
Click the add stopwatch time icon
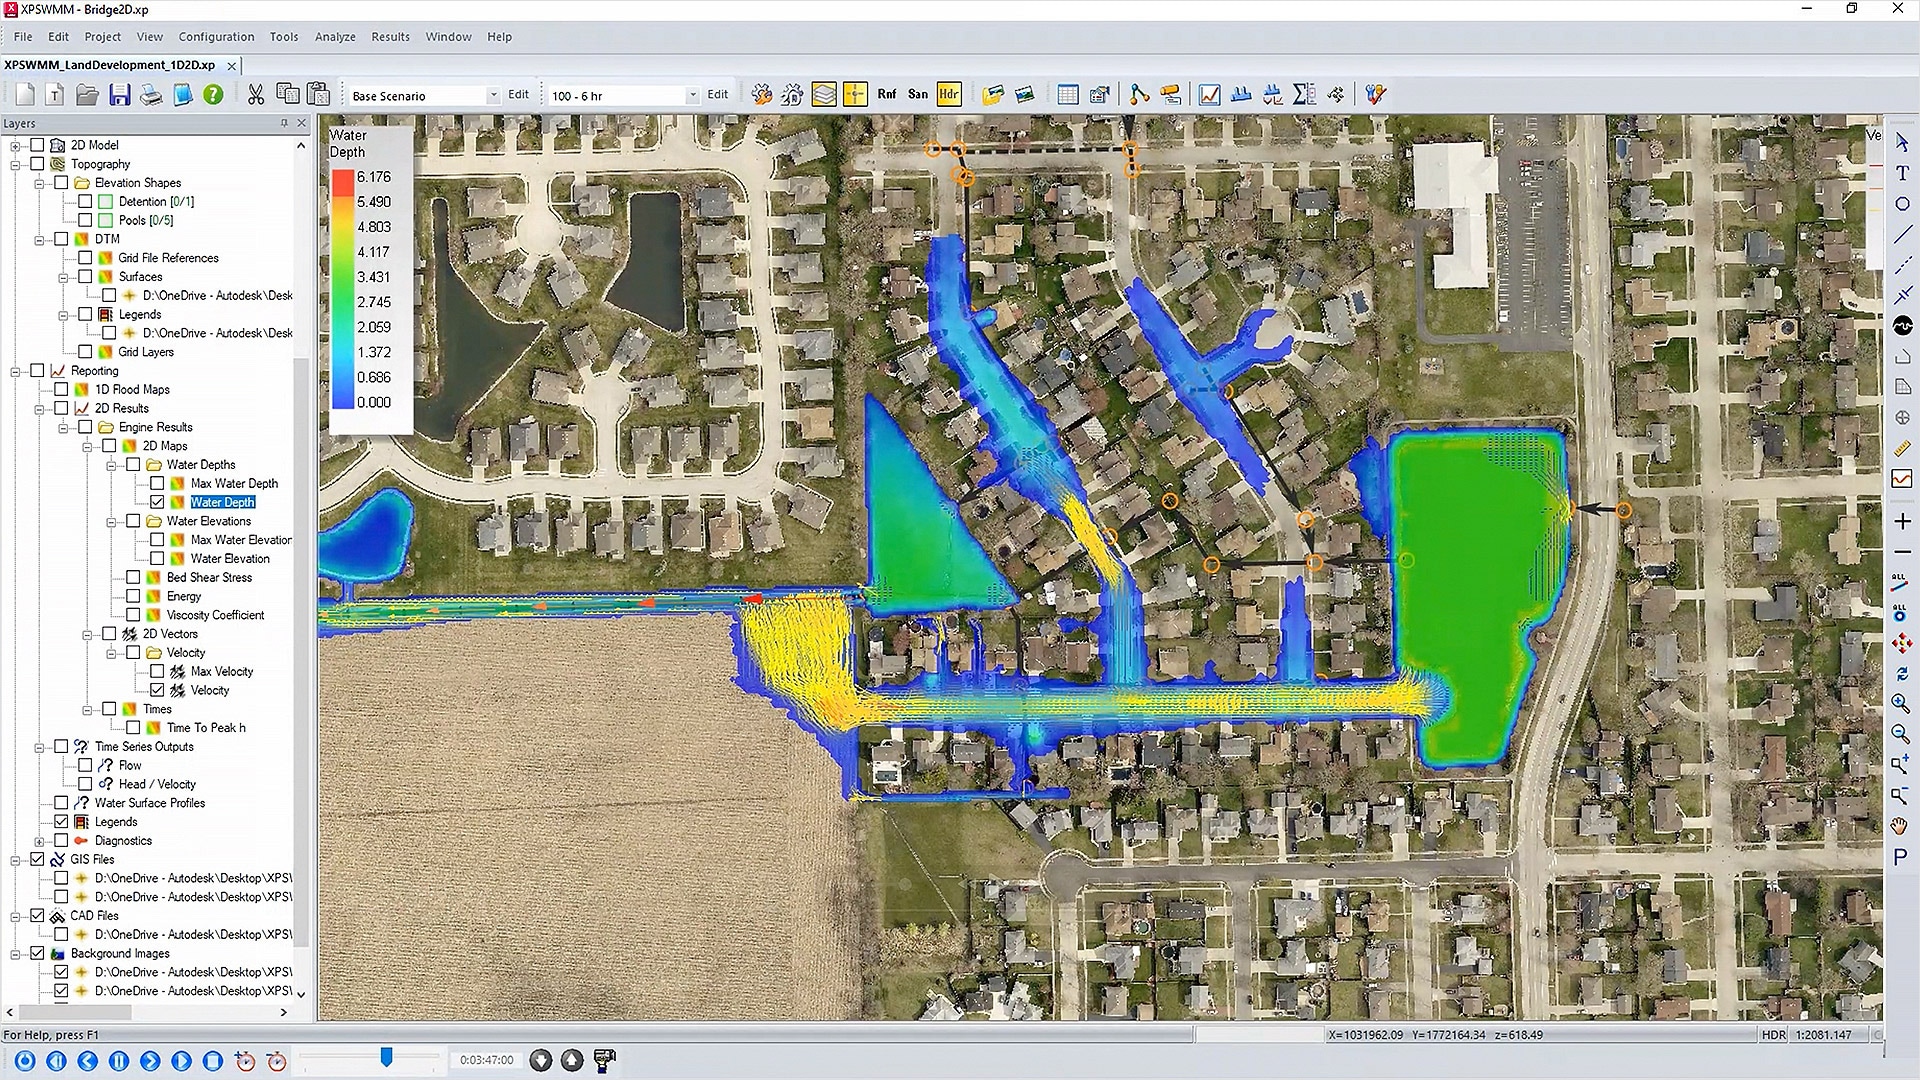coord(245,1061)
